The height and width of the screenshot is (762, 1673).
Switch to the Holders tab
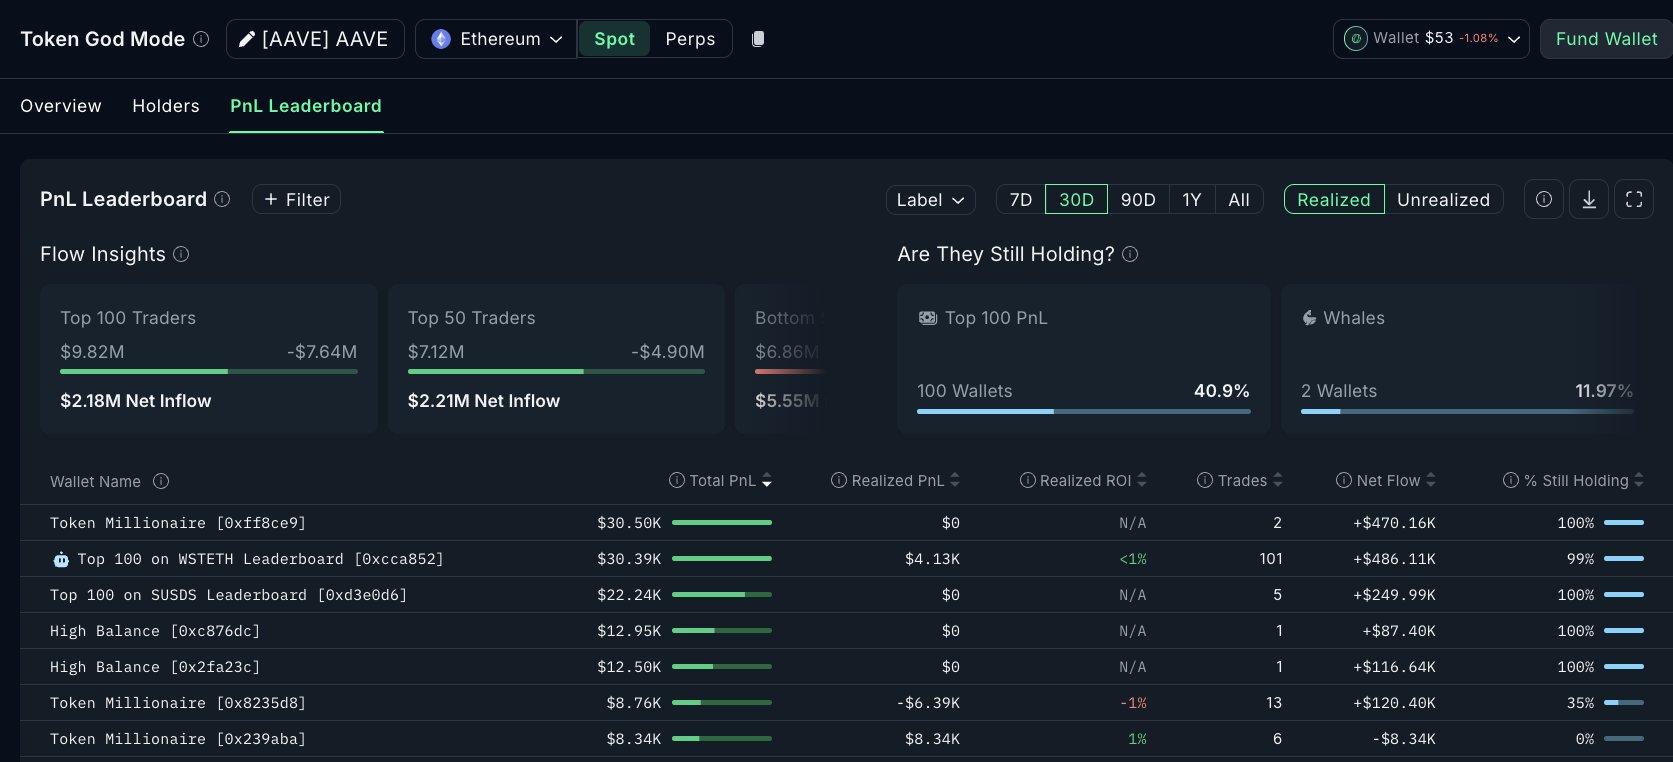pos(166,106)
